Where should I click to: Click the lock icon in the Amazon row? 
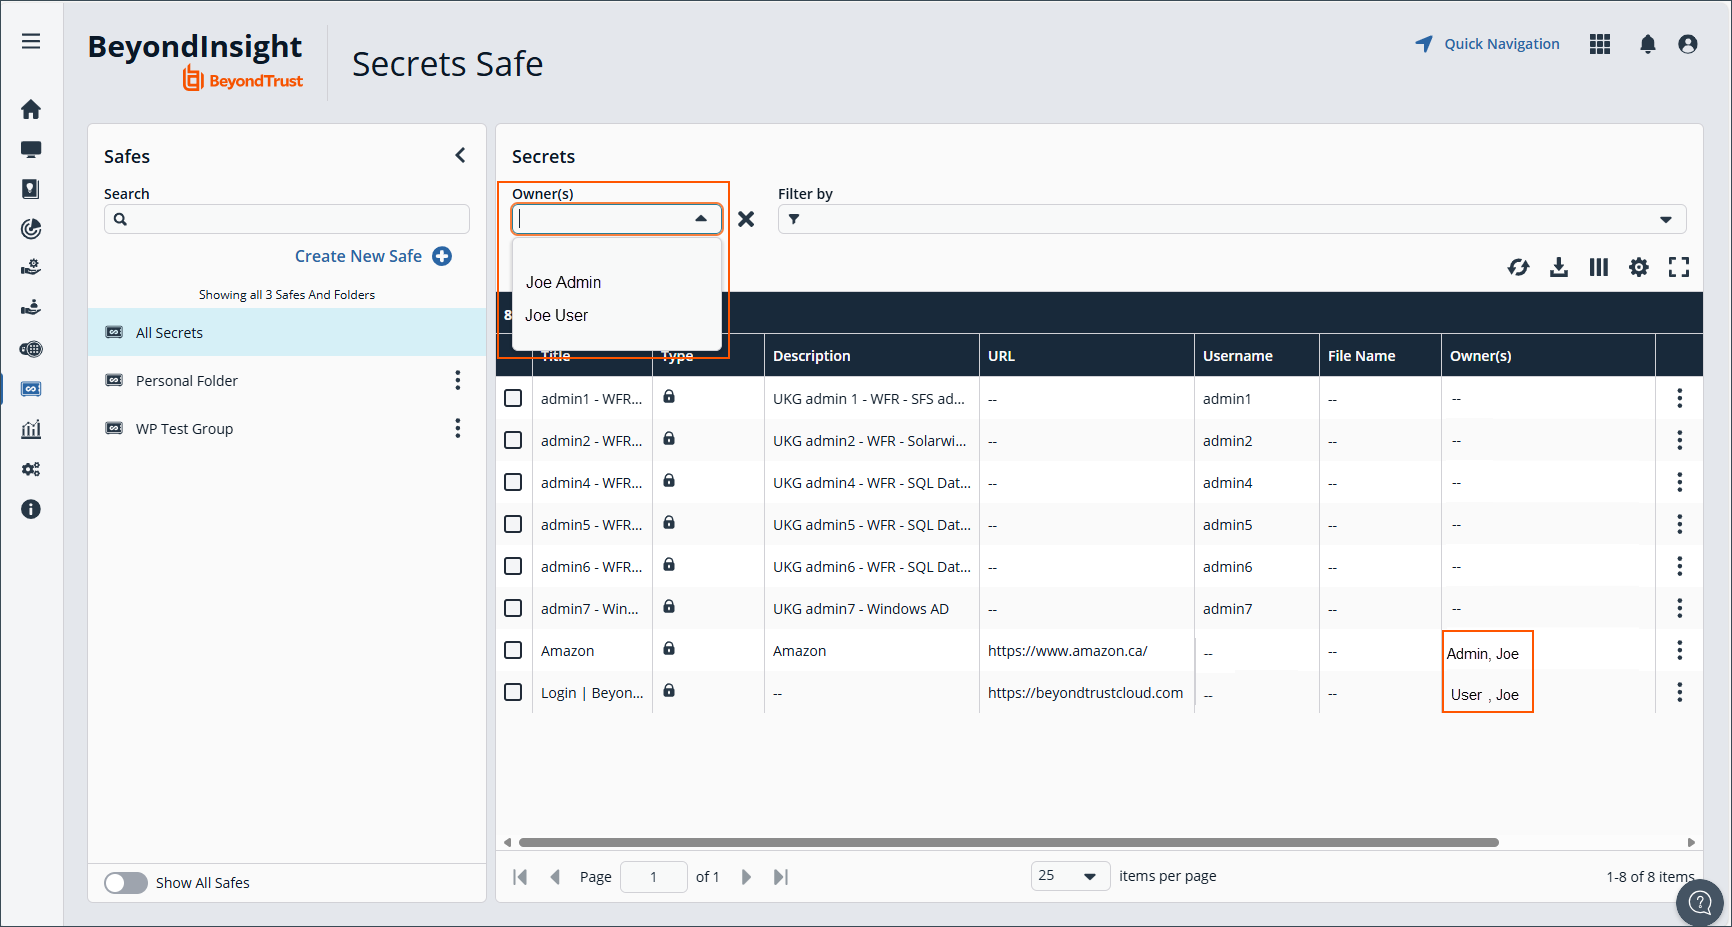(x=669, y=649)
